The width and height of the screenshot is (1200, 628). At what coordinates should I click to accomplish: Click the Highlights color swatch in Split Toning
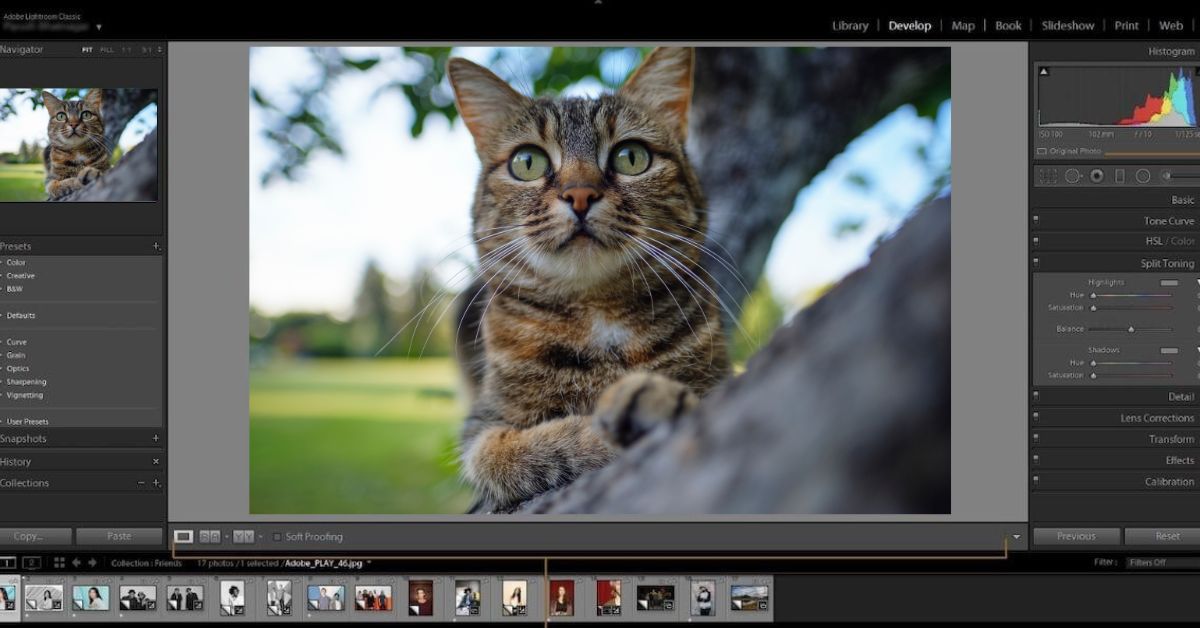(1169, 283)
